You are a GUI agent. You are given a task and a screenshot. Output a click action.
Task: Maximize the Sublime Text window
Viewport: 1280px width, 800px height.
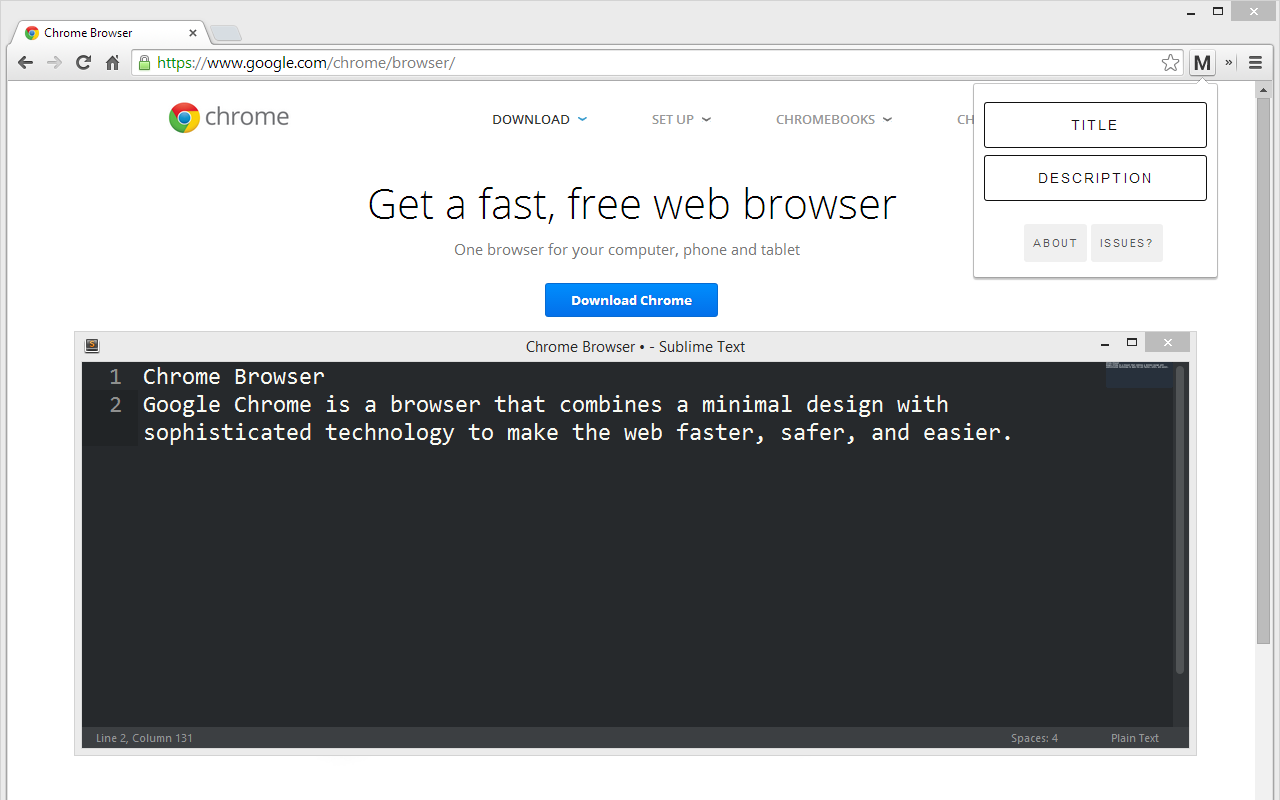[x=1132, y=342]
